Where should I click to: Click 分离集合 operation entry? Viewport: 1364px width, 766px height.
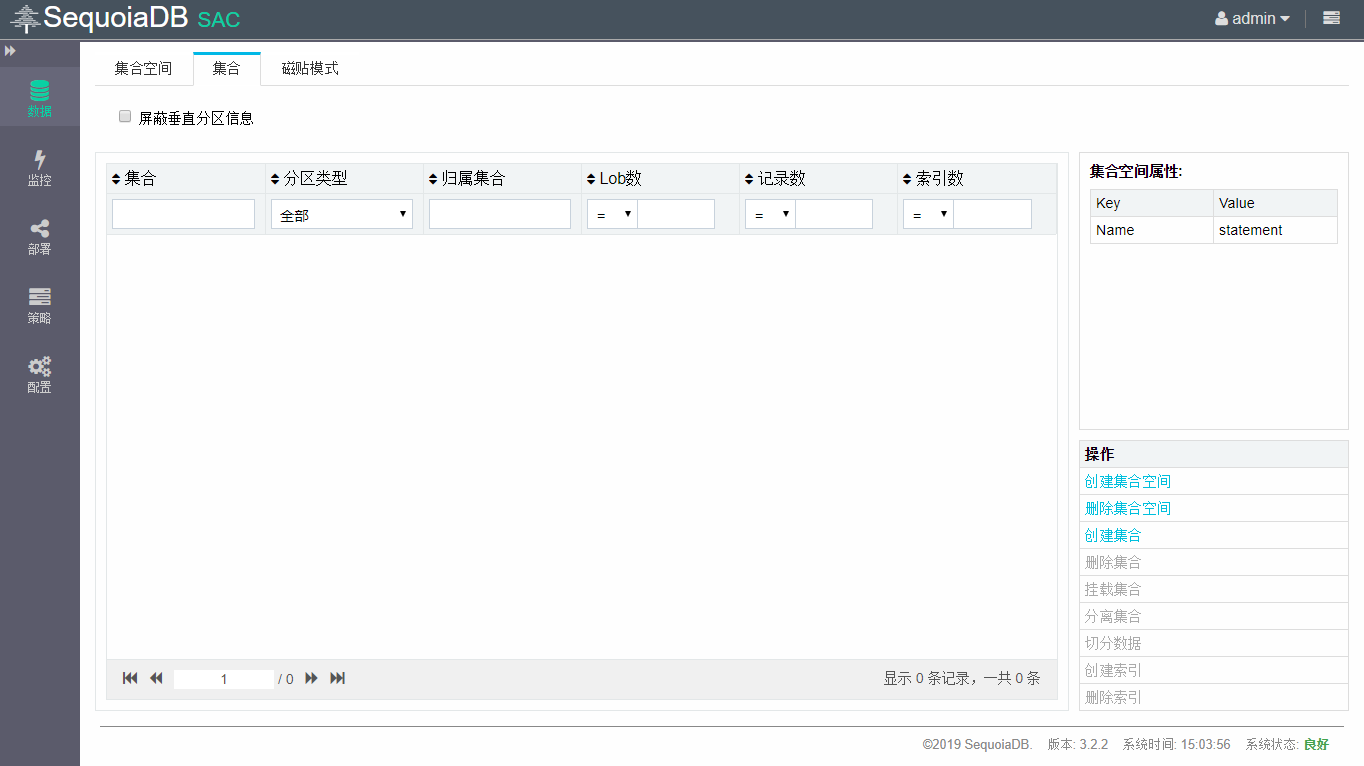[1113, 616]
